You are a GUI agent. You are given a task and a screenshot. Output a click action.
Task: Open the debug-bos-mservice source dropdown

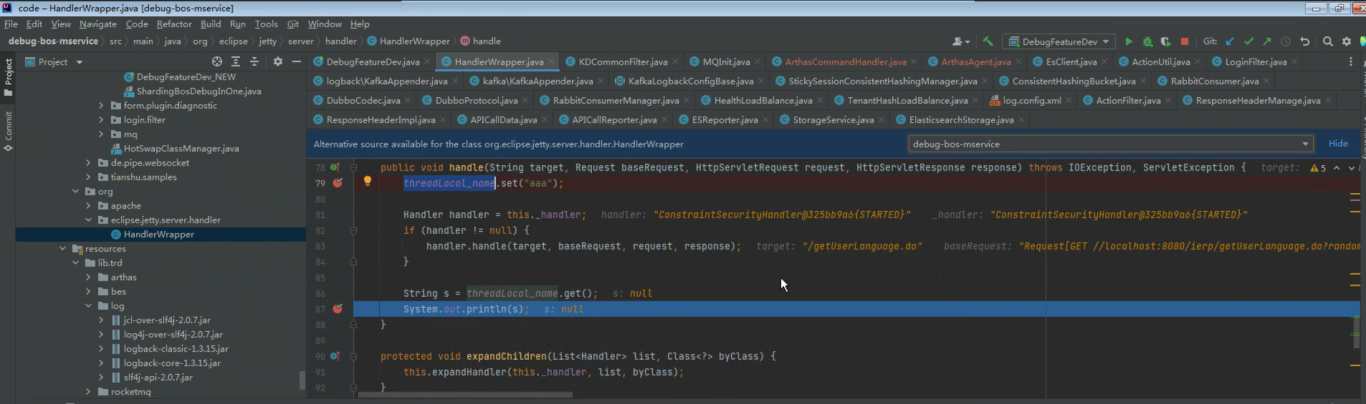click(x=1110, y=143)
